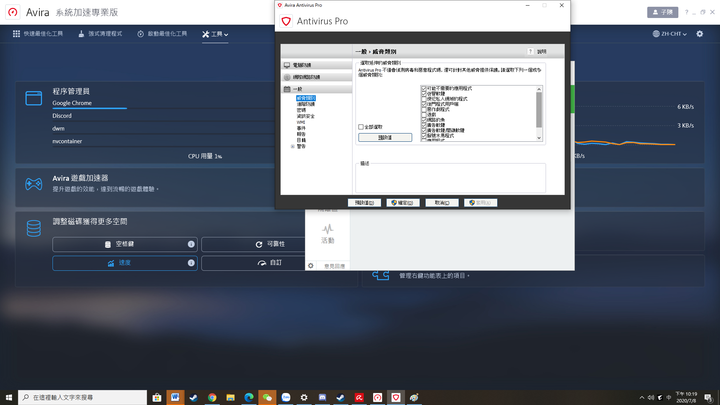The height and width of the screenshot is (405, 720).
Task: Click the Antivirus Pro shield logo
Action: tap(286, 21)
